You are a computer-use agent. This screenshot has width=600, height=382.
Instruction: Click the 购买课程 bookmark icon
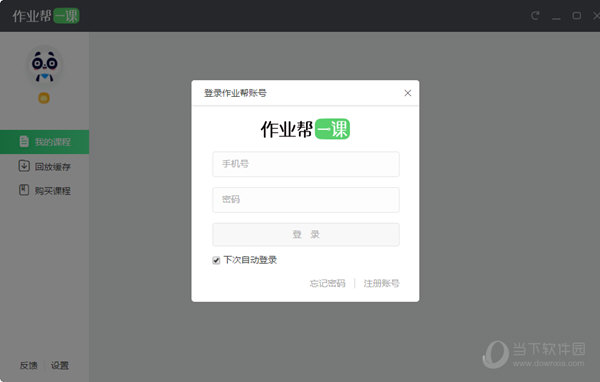click(x=24, y=190)
